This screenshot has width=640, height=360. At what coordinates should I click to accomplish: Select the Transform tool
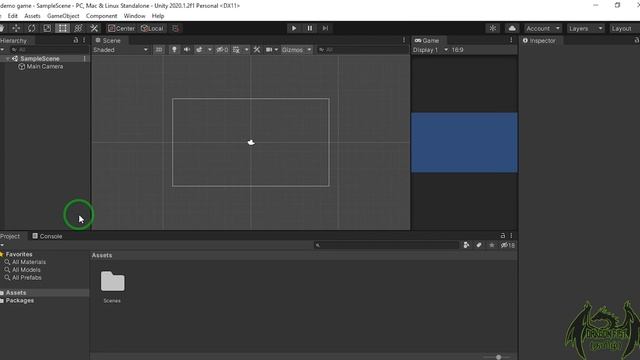pyautogui.click(x=78, y=28)
